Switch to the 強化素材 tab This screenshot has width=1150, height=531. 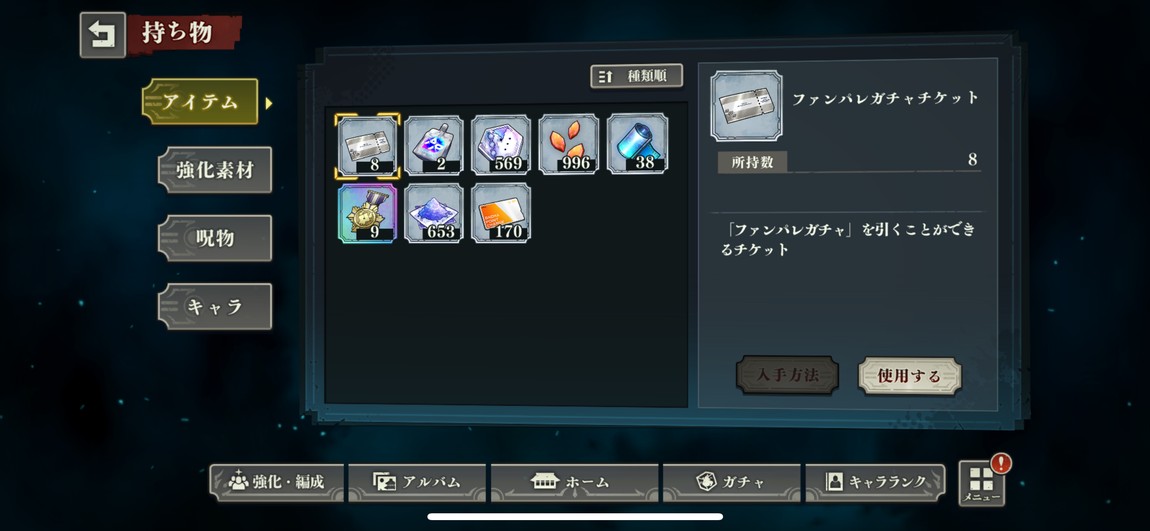pyautogui.click(x=215, y=170)
